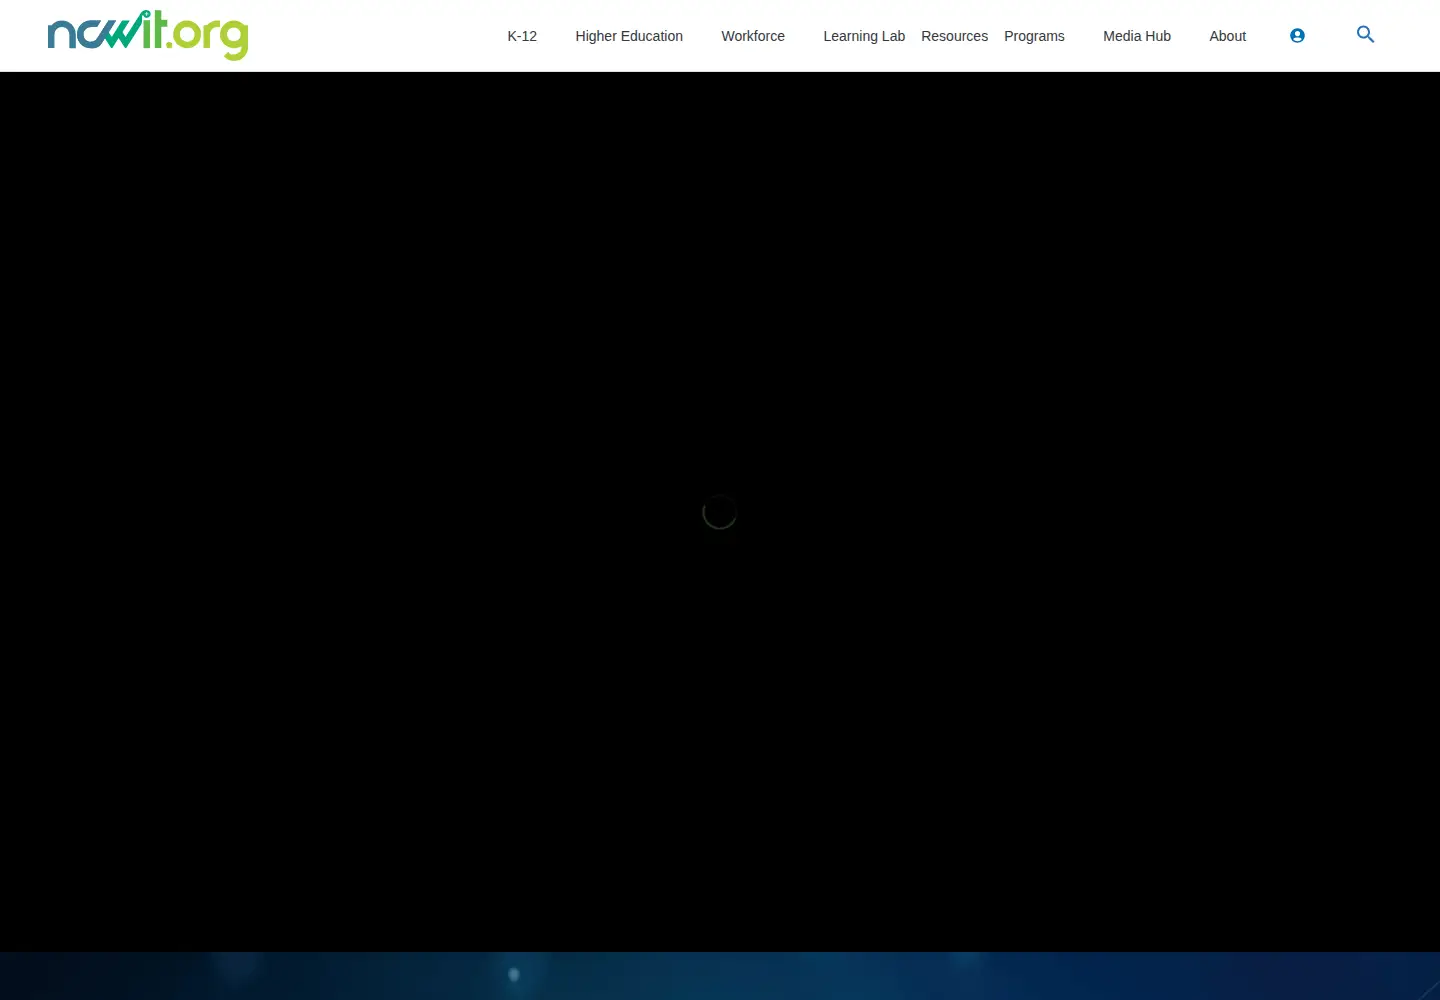Click the ncwit.org logo
1440x1000 pixels.
point(148,35)
